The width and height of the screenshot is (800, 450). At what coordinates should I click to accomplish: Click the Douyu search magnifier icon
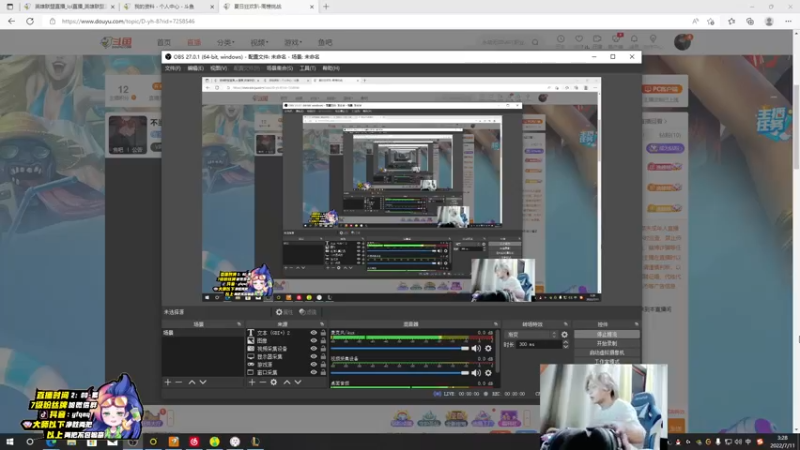[535, 42]
